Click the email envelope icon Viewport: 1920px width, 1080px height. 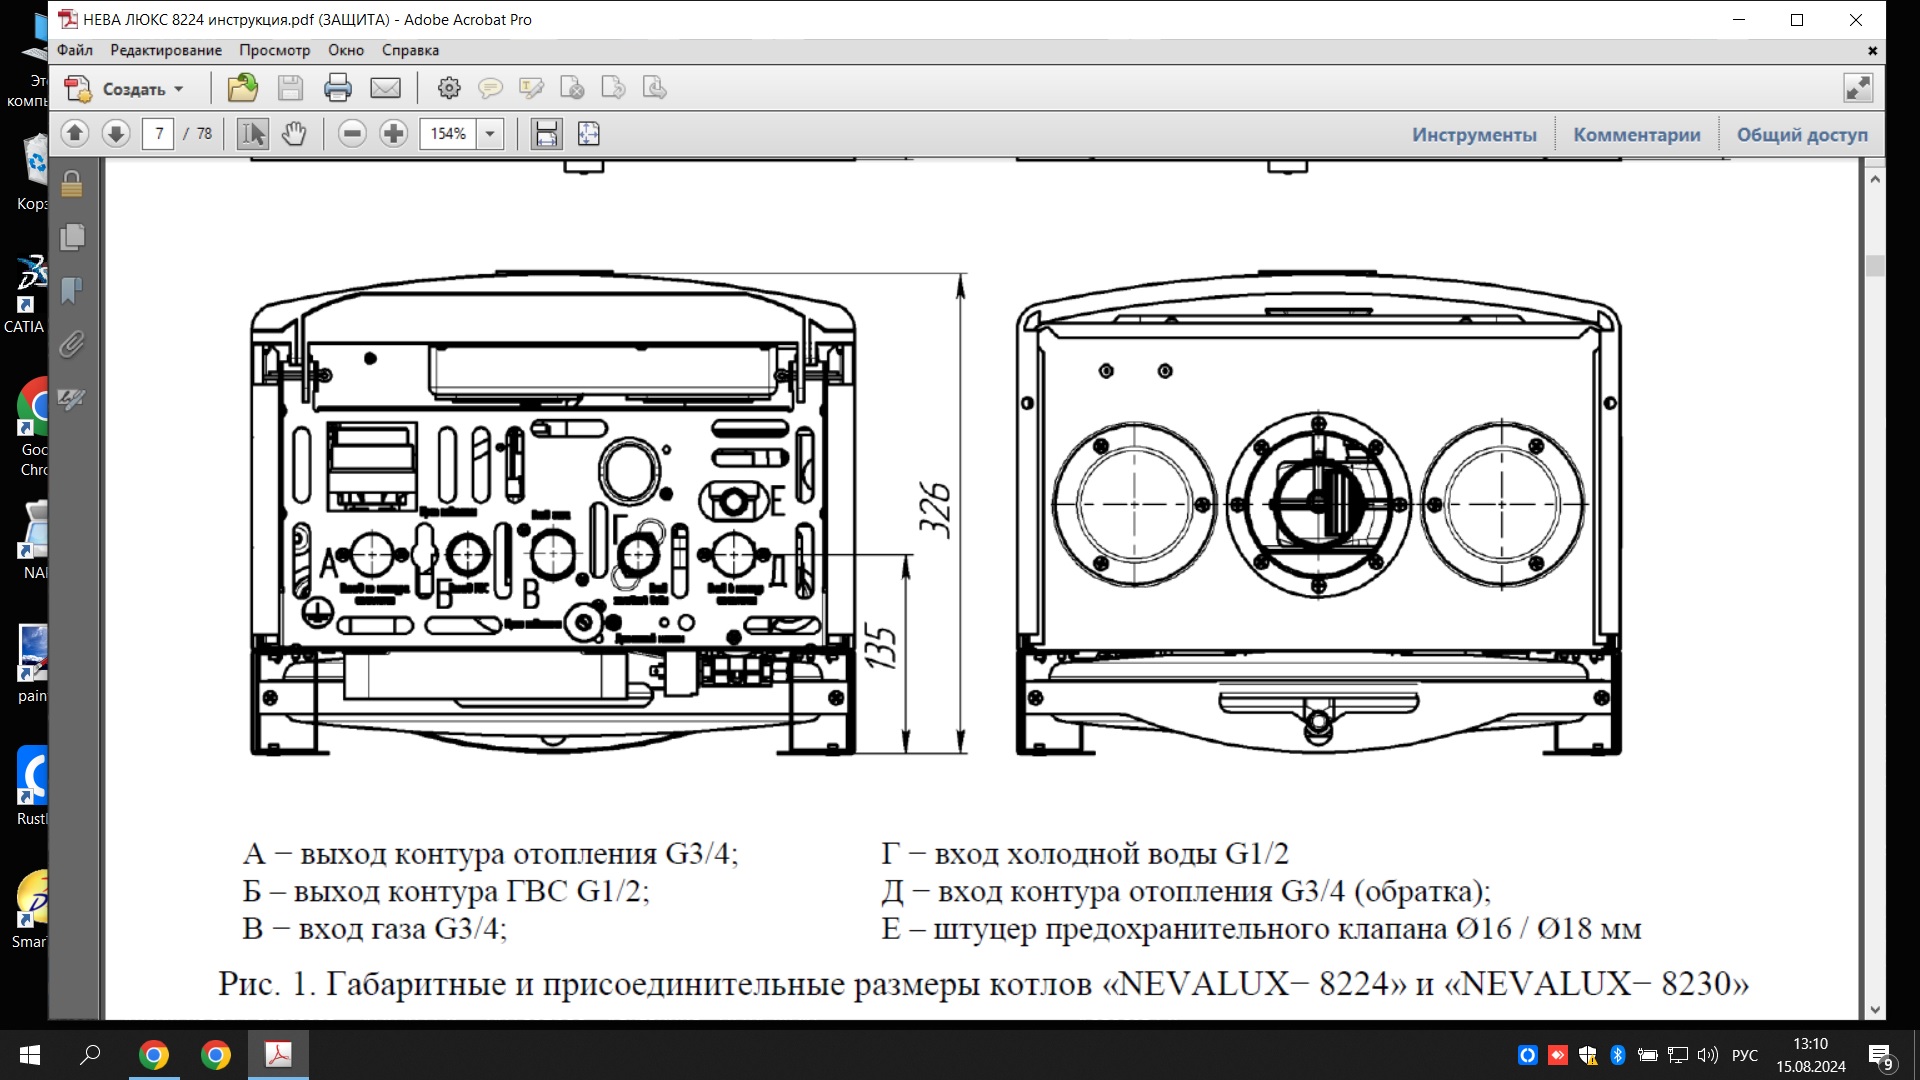click(x=385, y=88)
